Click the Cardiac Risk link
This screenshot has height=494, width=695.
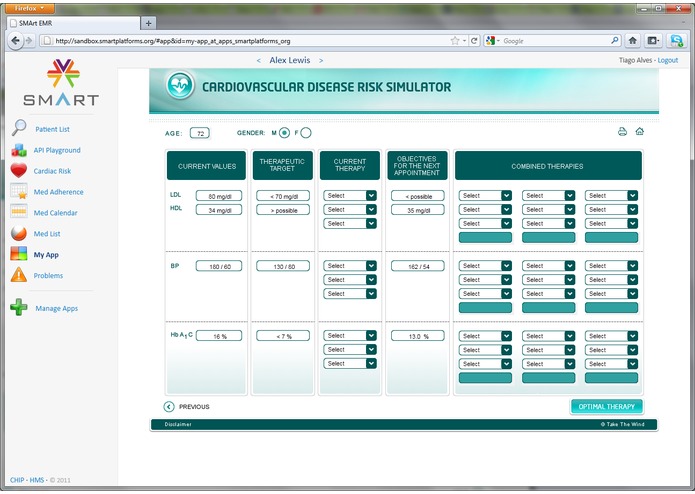tap(52, 171)
